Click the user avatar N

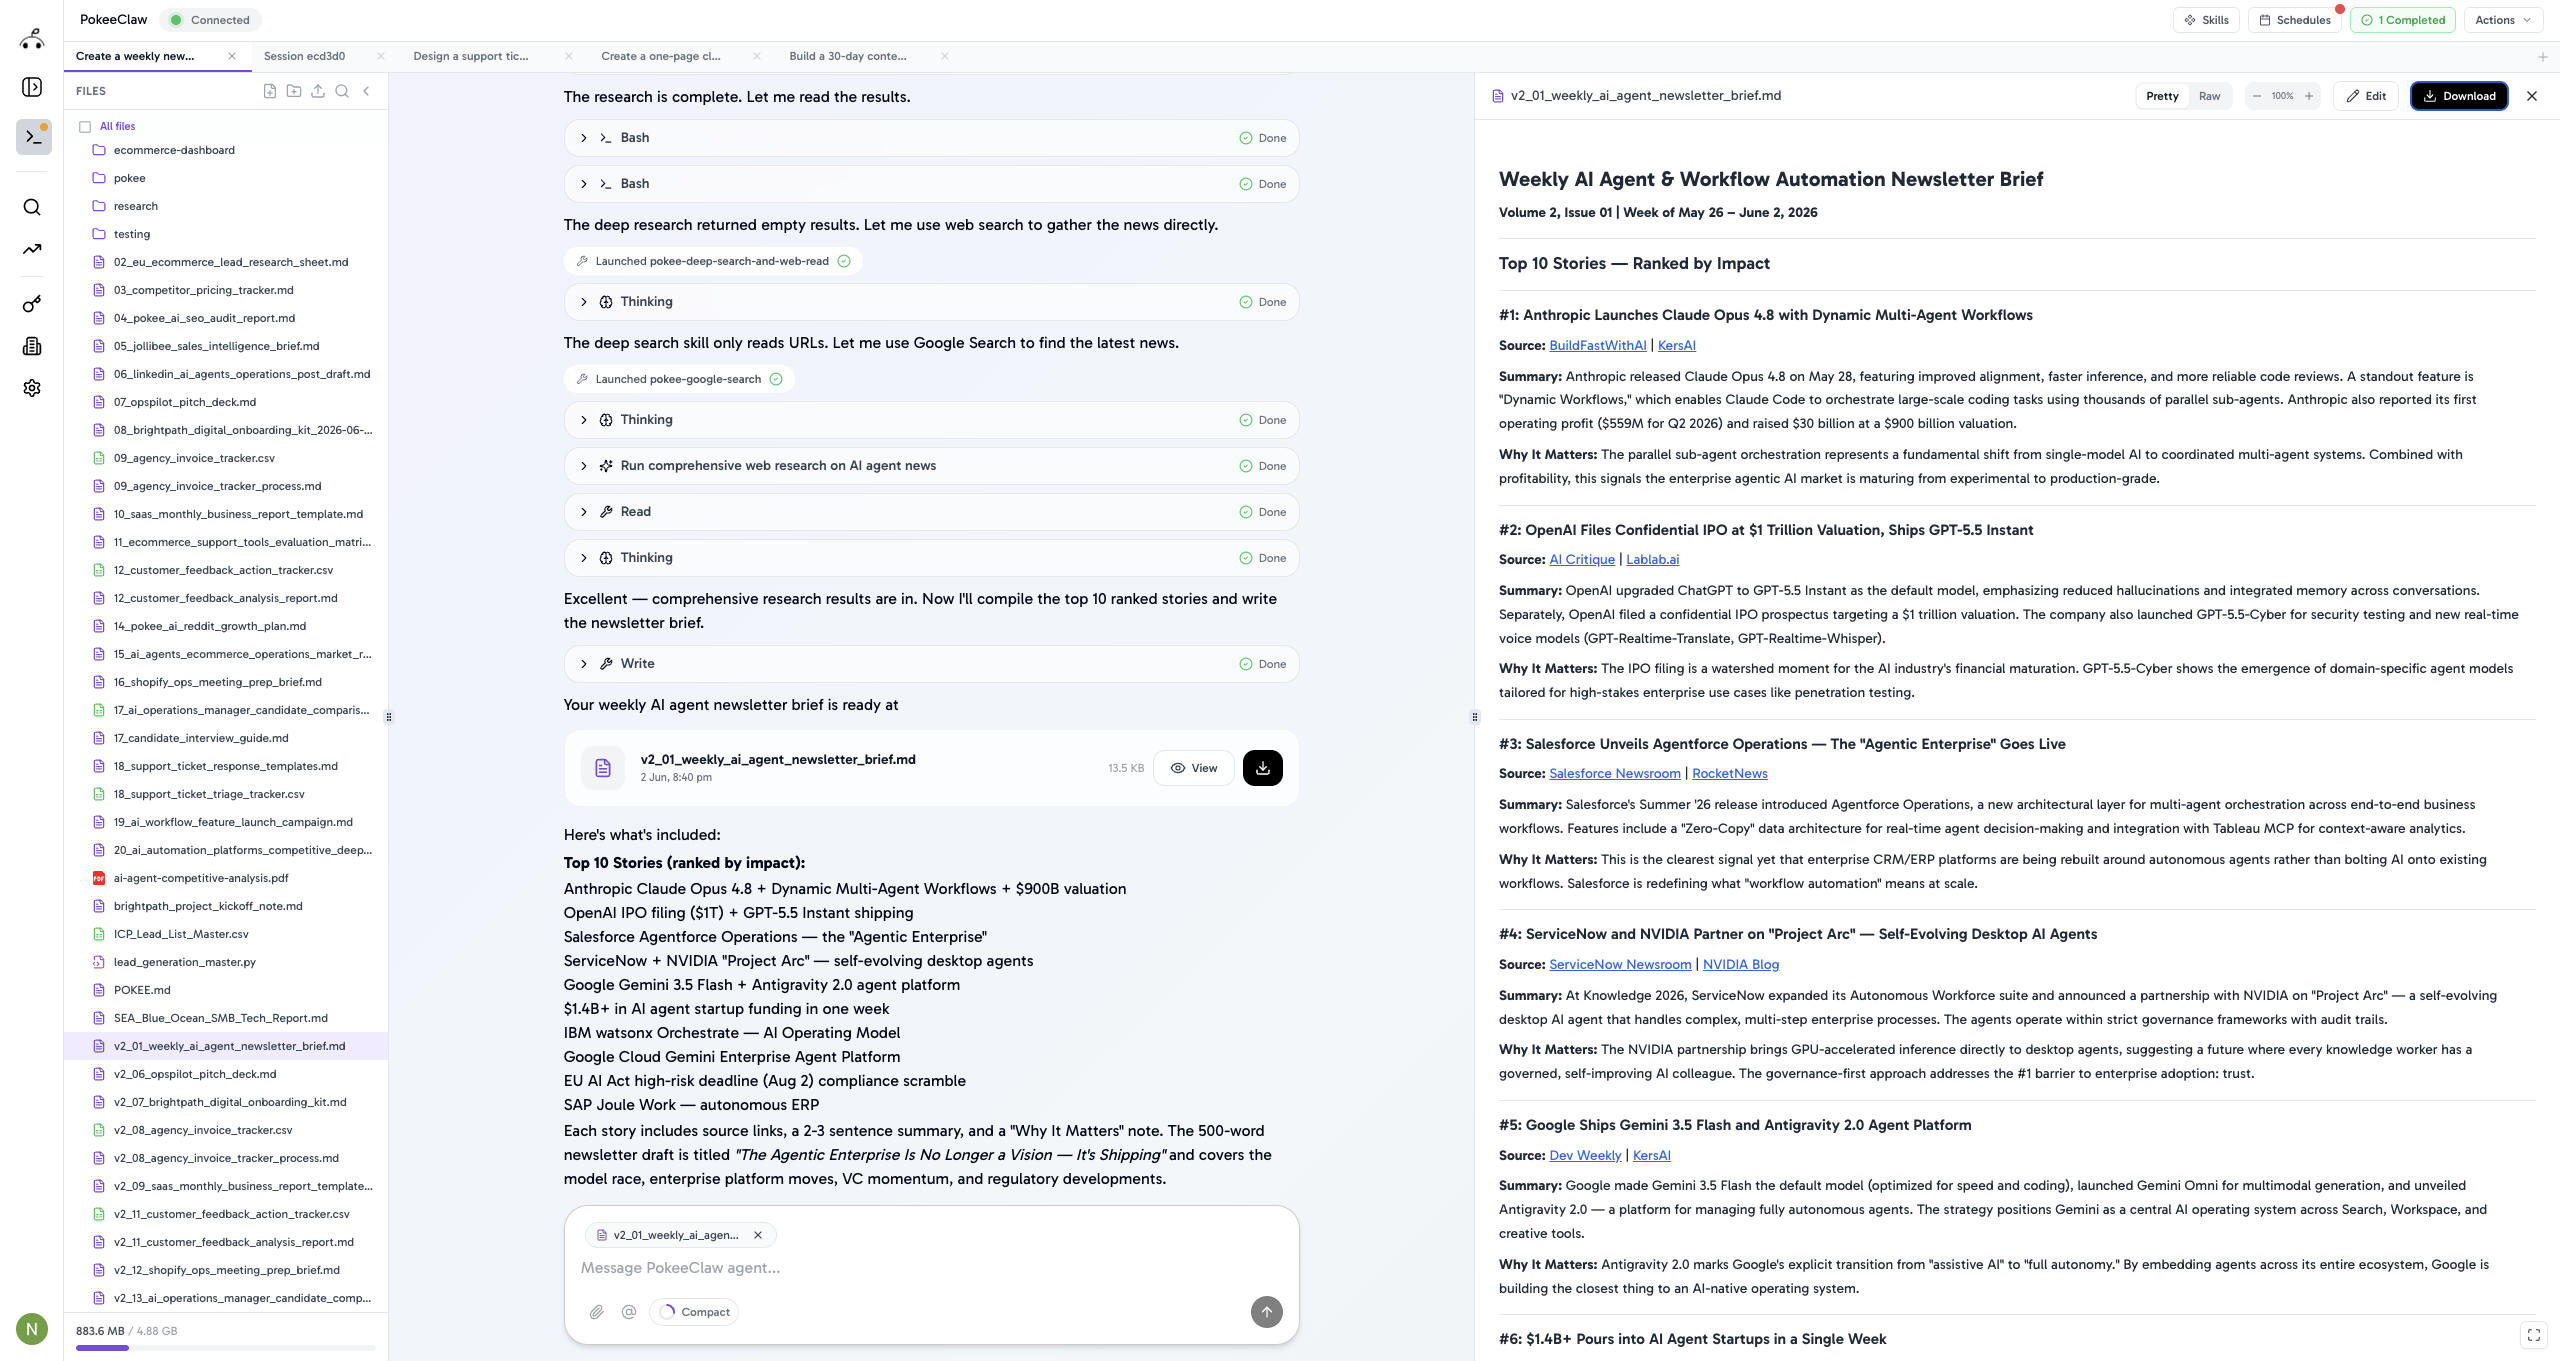pos(32,1329)
